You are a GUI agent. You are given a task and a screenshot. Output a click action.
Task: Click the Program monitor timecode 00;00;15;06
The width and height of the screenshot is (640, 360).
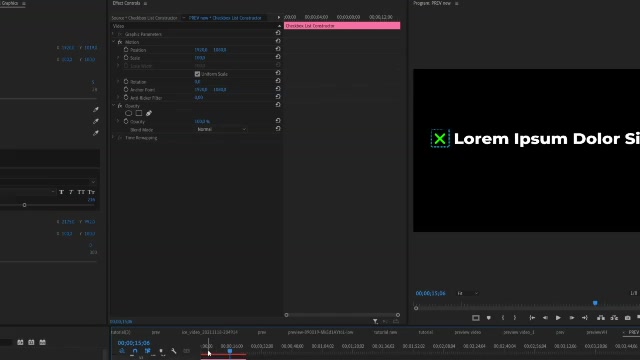(431, 293)
